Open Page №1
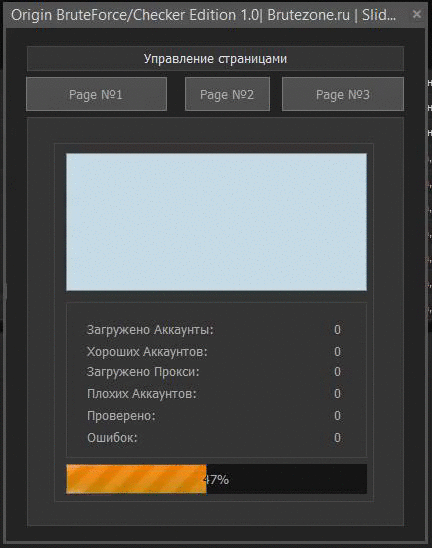432x548 pixels. pos(96,94)
